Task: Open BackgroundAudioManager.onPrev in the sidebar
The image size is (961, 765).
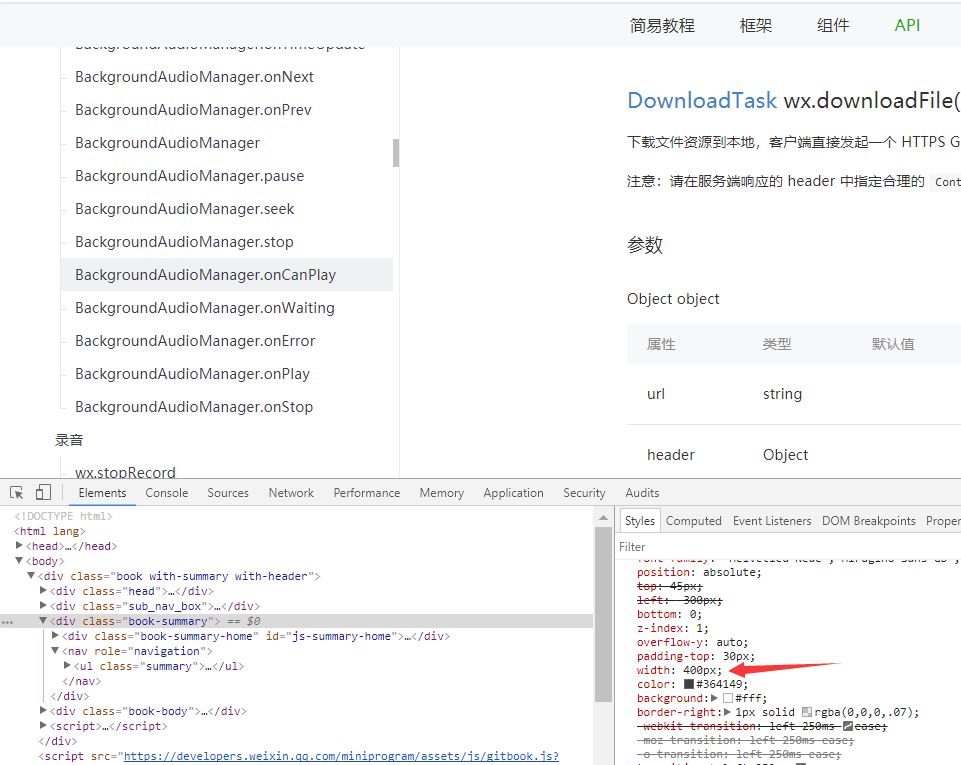Action: pyautogui.click(x=193, y=110)
